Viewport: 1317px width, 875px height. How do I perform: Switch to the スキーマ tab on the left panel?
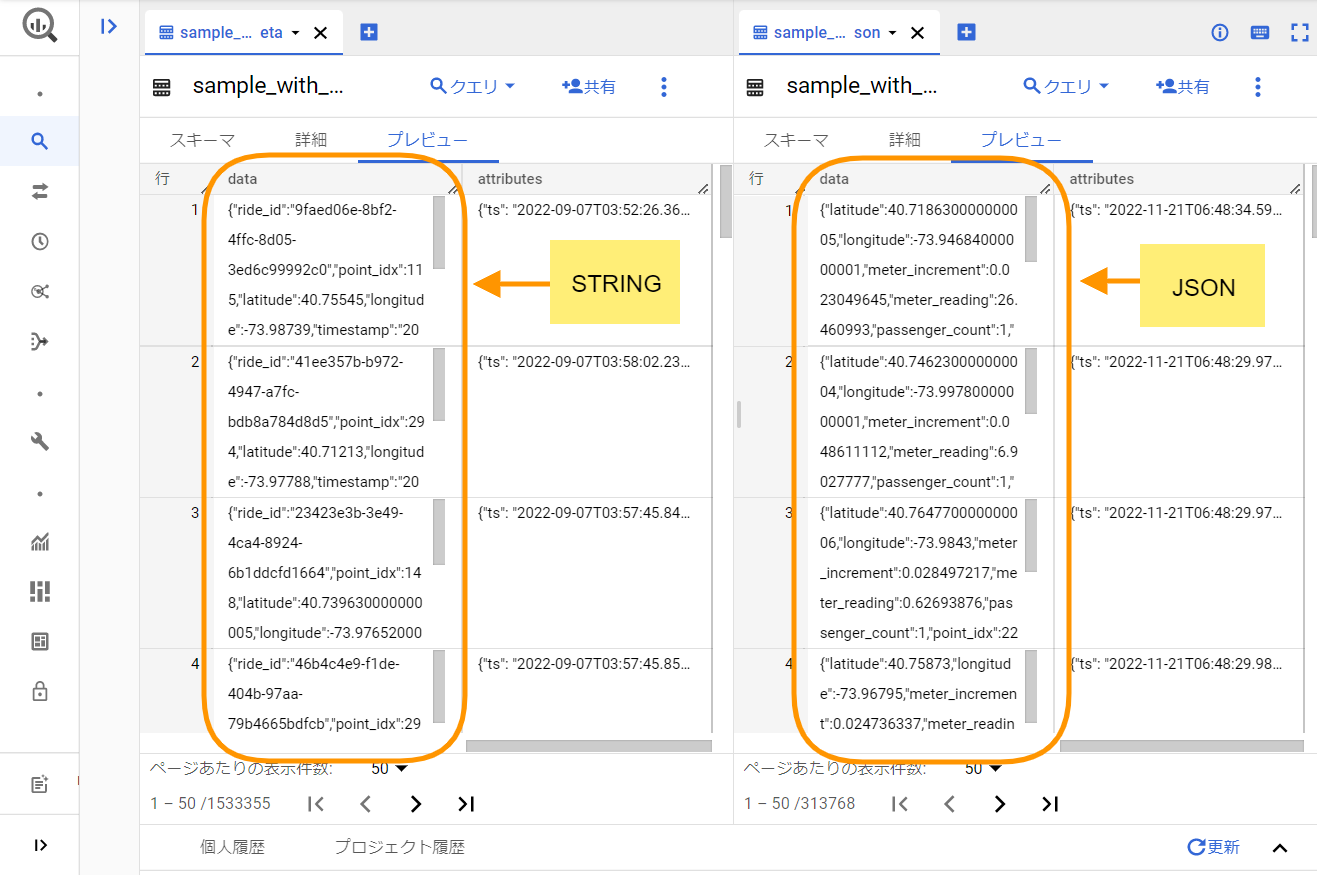click(202, 140)
